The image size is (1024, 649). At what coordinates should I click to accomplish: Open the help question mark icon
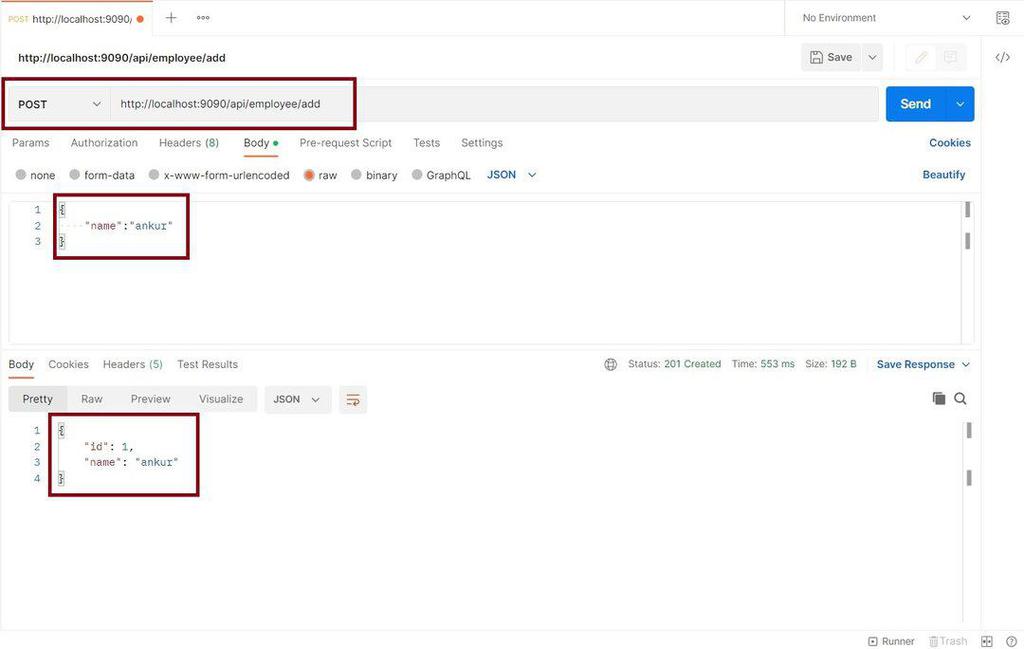(x=1012, y=641)
